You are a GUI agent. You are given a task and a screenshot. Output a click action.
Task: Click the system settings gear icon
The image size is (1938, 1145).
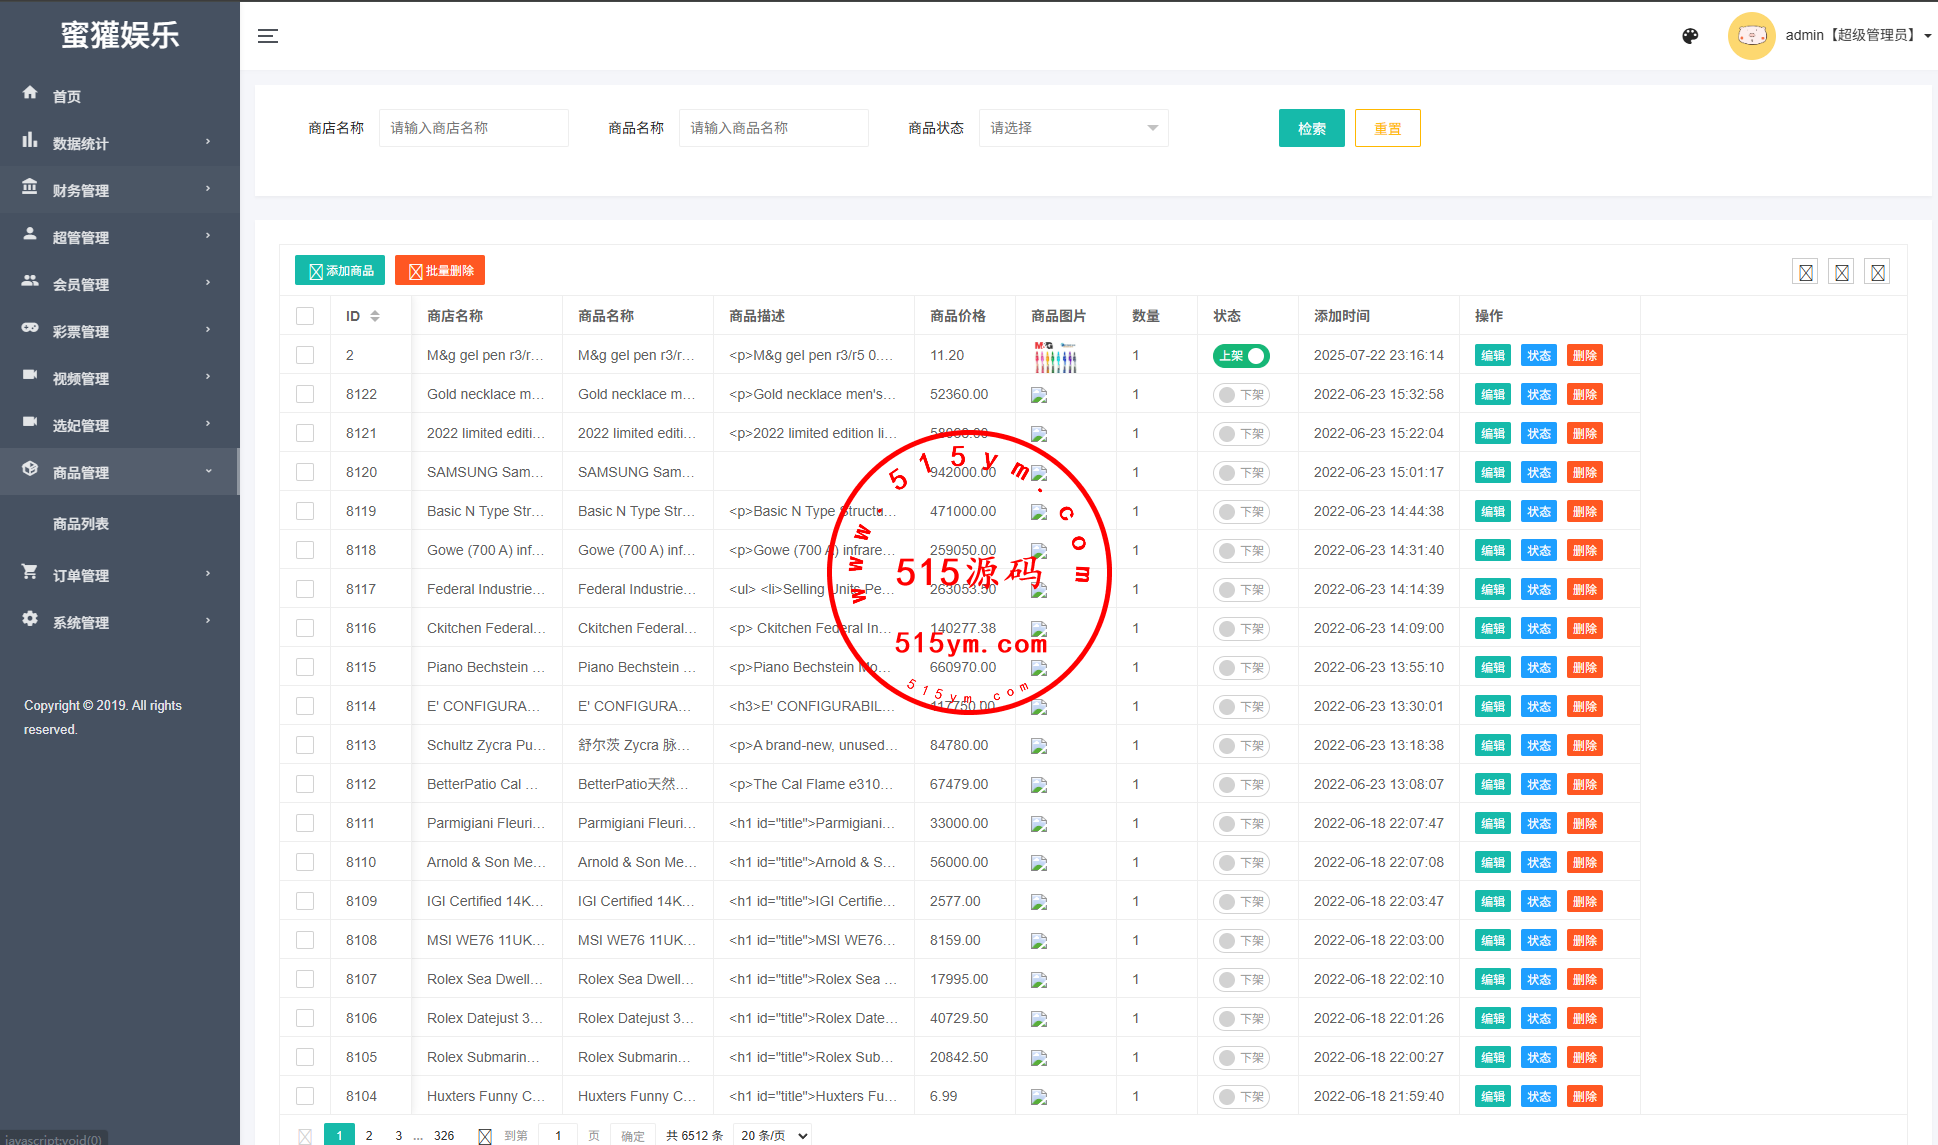tap(30, 619)
